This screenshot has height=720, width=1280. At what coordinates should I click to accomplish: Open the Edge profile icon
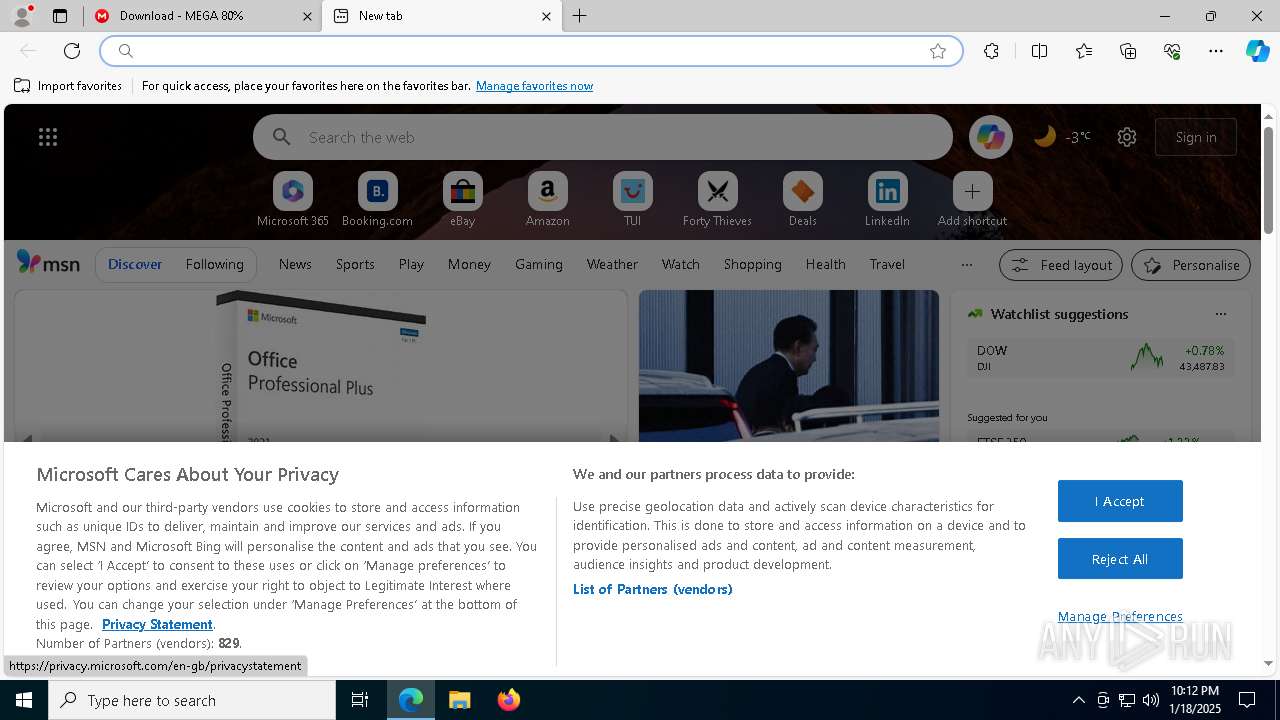coord(22,16)
